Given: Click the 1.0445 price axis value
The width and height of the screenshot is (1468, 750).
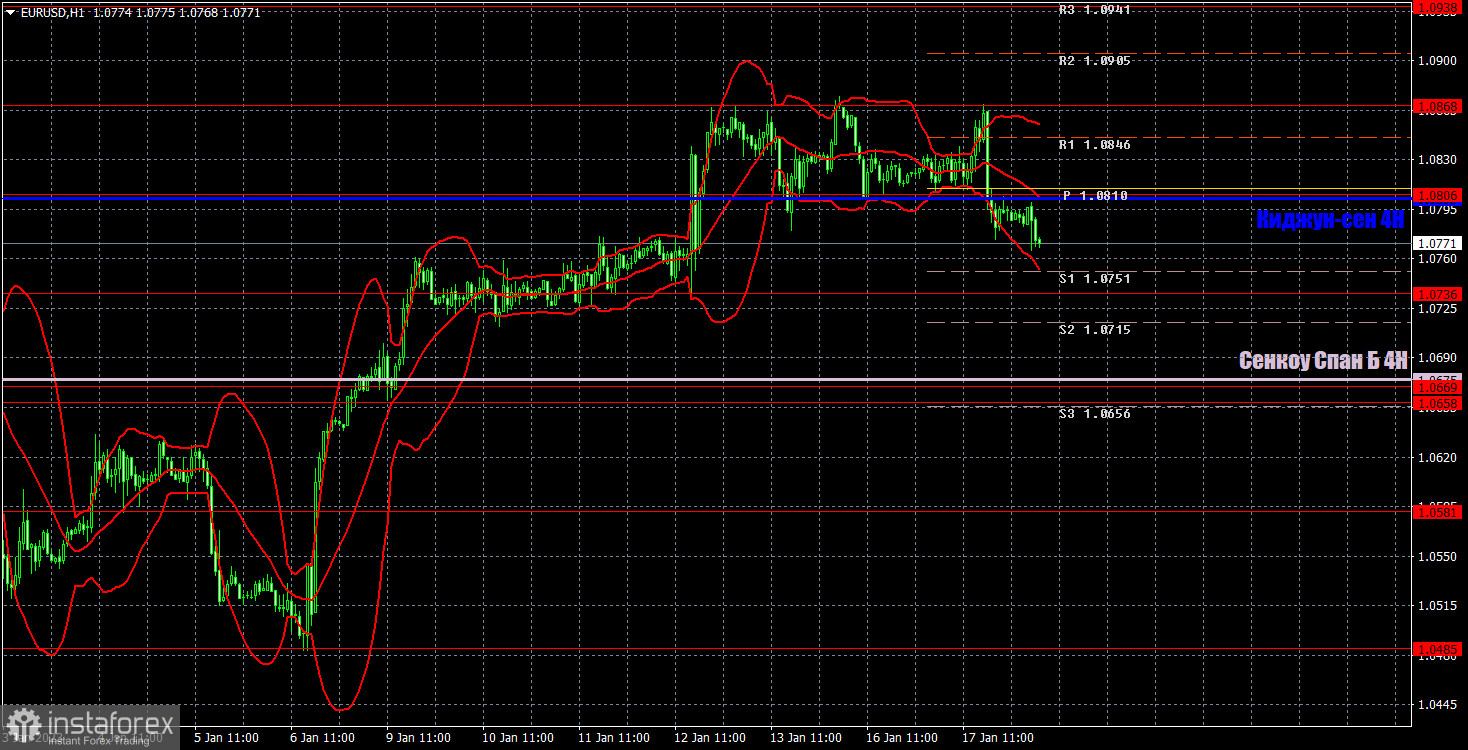Looking at the screenshot, I should pos(1438,705).
